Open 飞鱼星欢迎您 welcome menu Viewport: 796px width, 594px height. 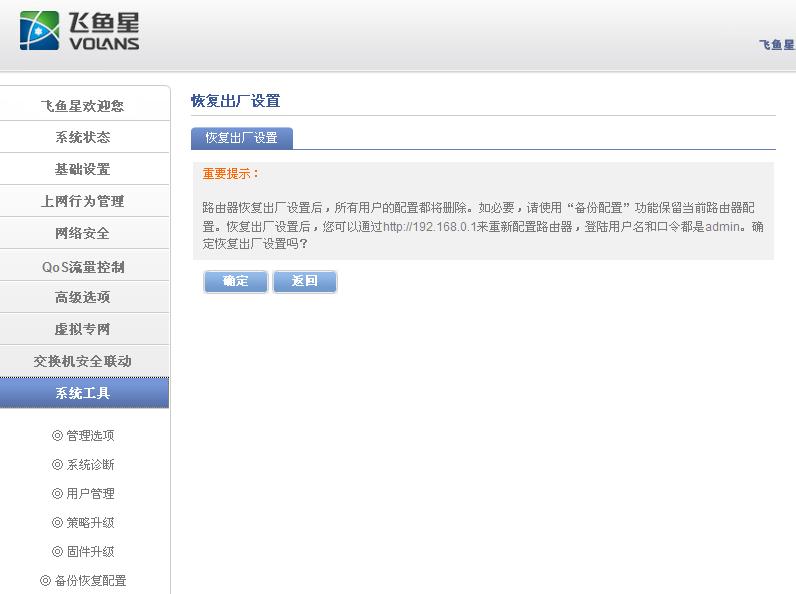click(83, 105)
